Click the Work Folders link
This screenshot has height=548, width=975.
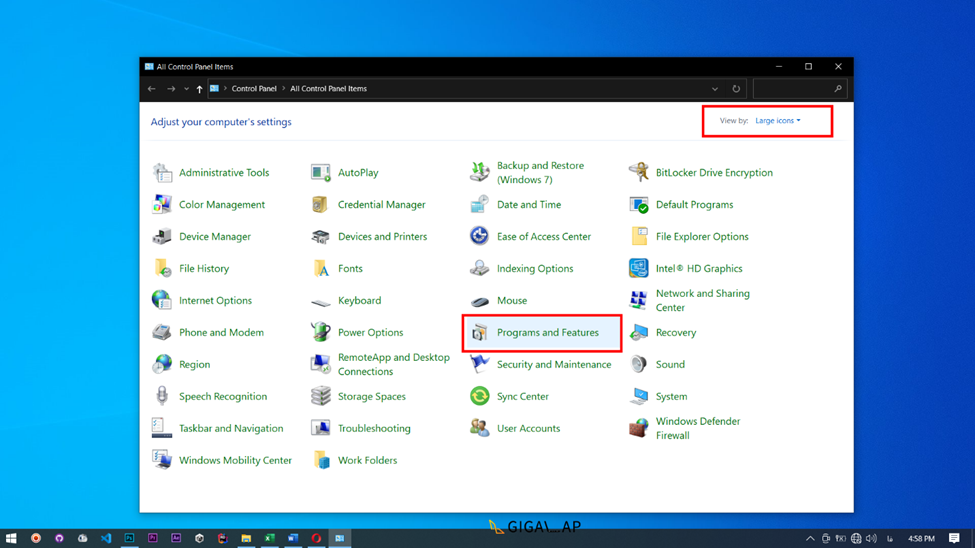(x=367, y=460)
